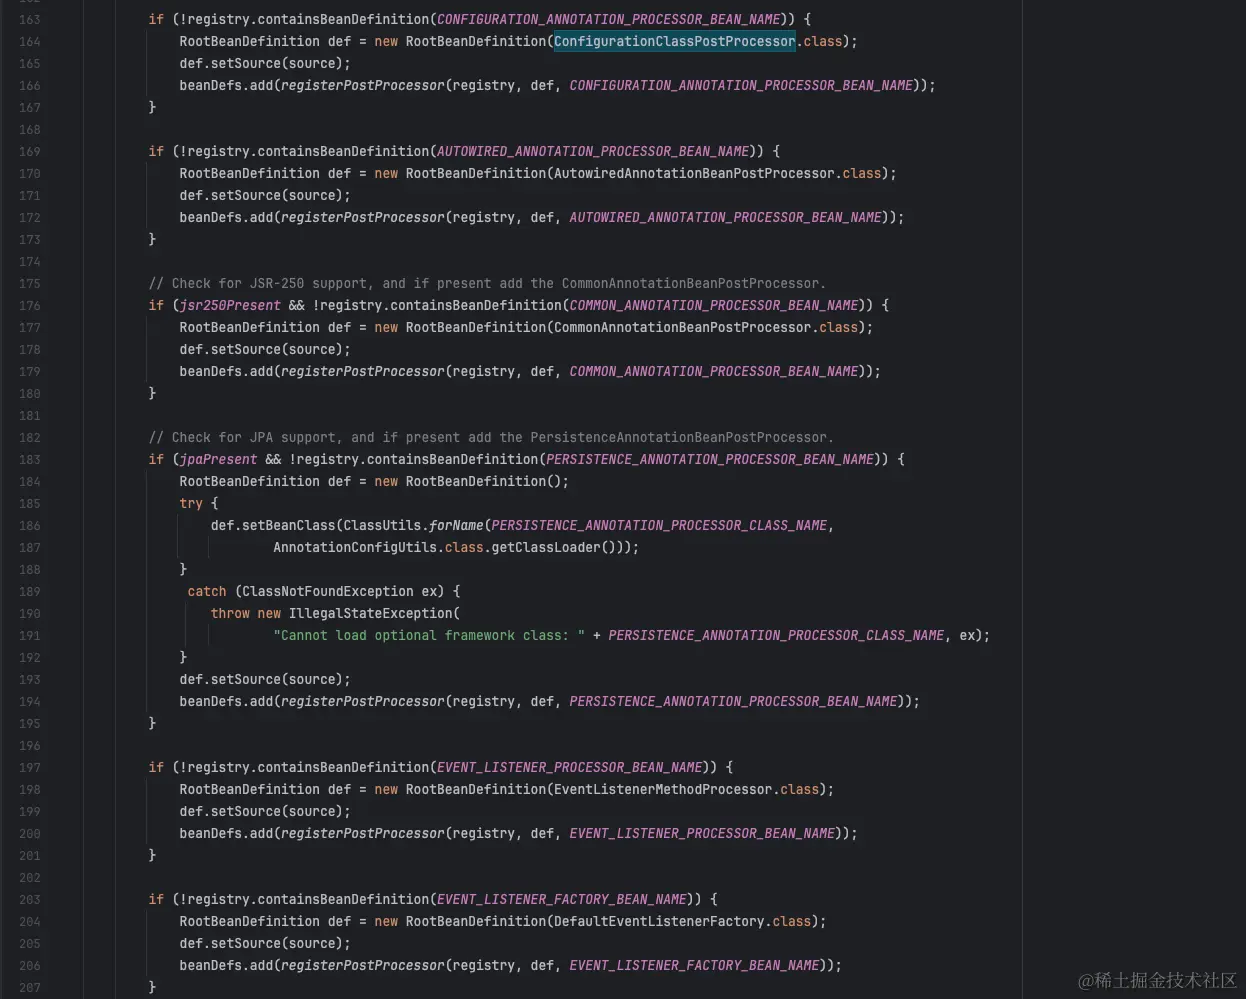Click AnnotationConfigUtils on line 187

pyautogui.click(x=355, y=547)
